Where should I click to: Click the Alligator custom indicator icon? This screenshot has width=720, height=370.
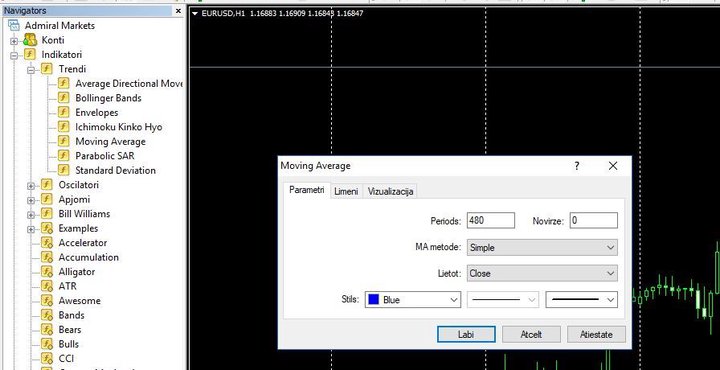click(x=47, y=272)
